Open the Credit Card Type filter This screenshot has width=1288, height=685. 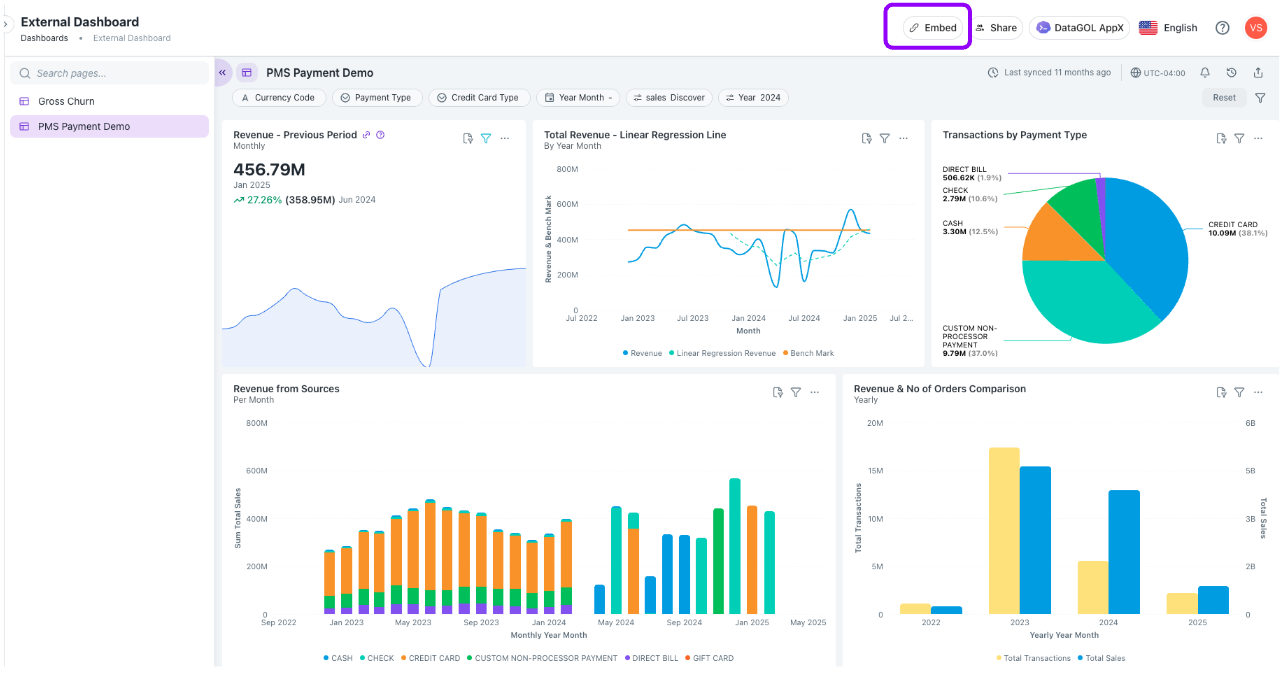pyautogui.click(x=479, y=98)
